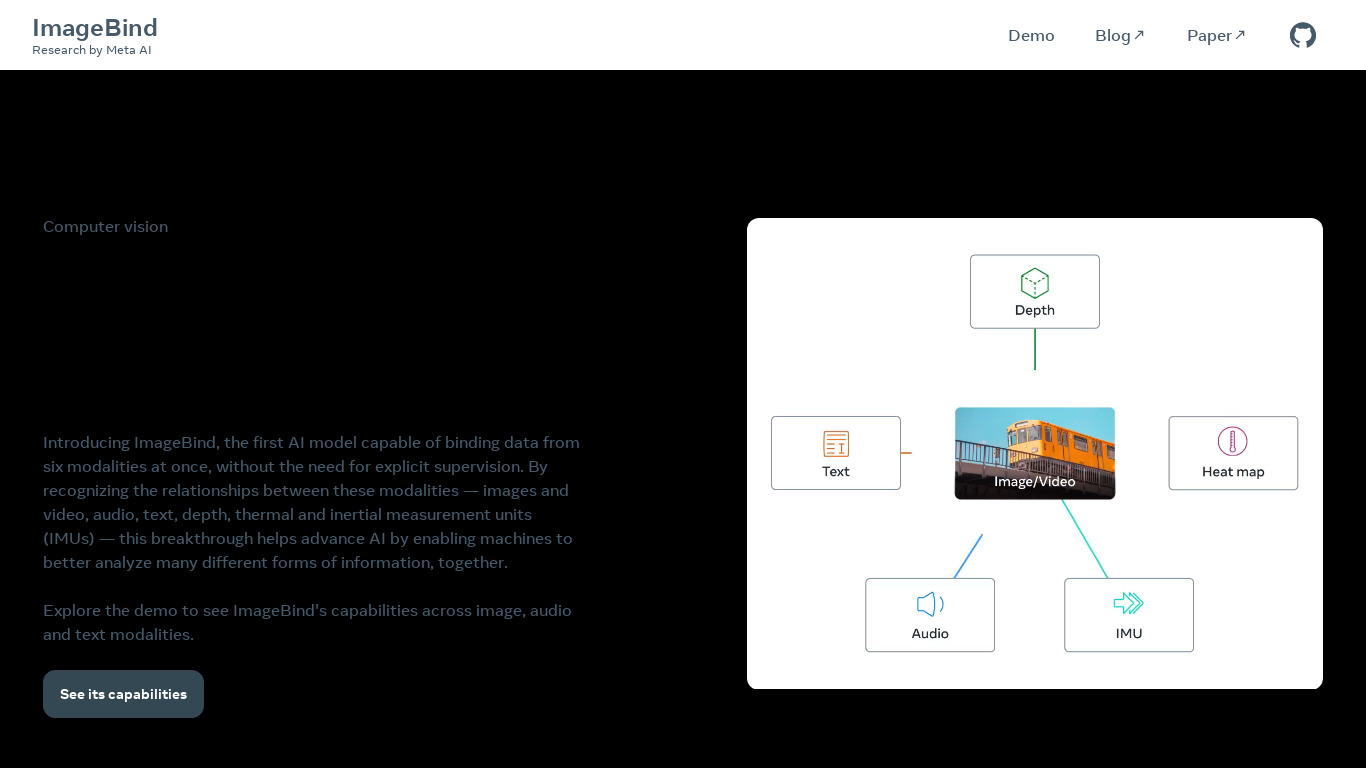Screen dimensions: 1366x768
Task: Click the IMU arrows icon
Action: point(1128,603)
